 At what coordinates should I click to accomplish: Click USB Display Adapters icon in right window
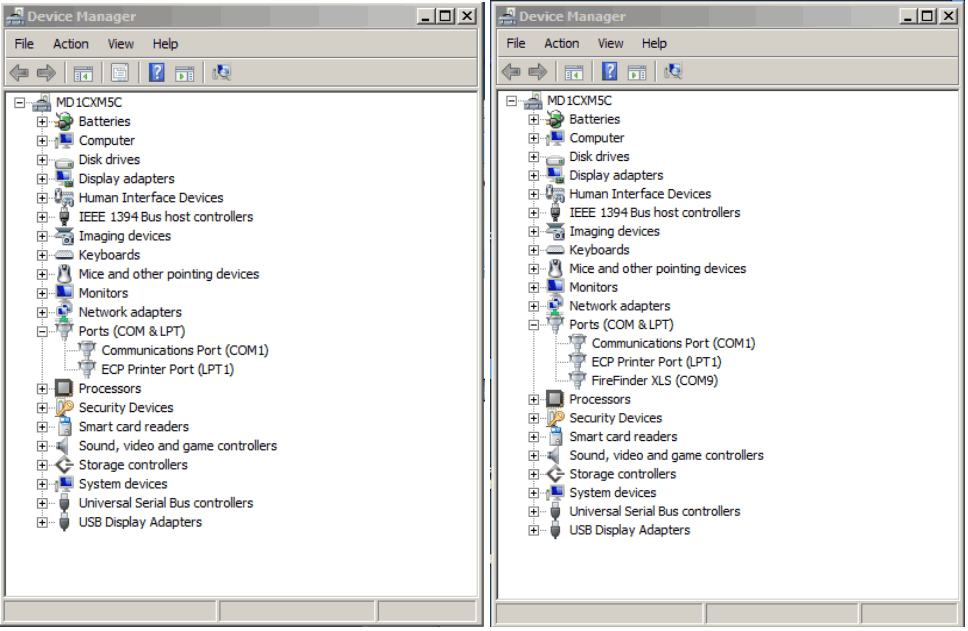[556, 530]
